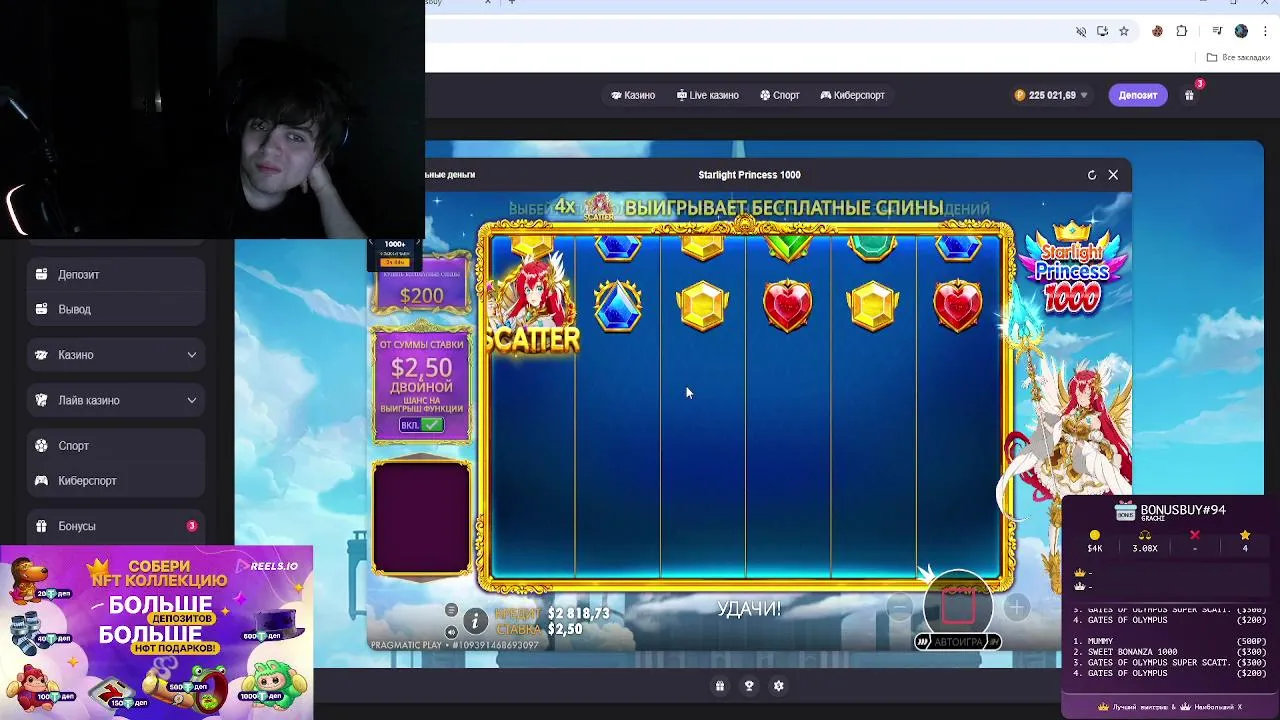Click the install app icon in address bar
1280x720 pixels.
pos(1102,31)
